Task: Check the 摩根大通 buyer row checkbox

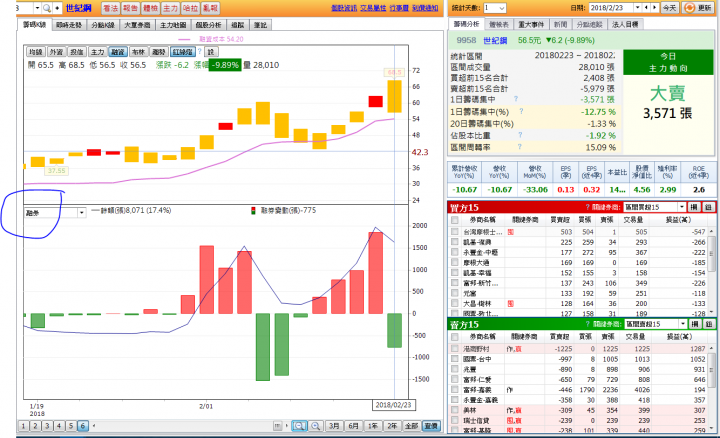Action: coord(455,263)
